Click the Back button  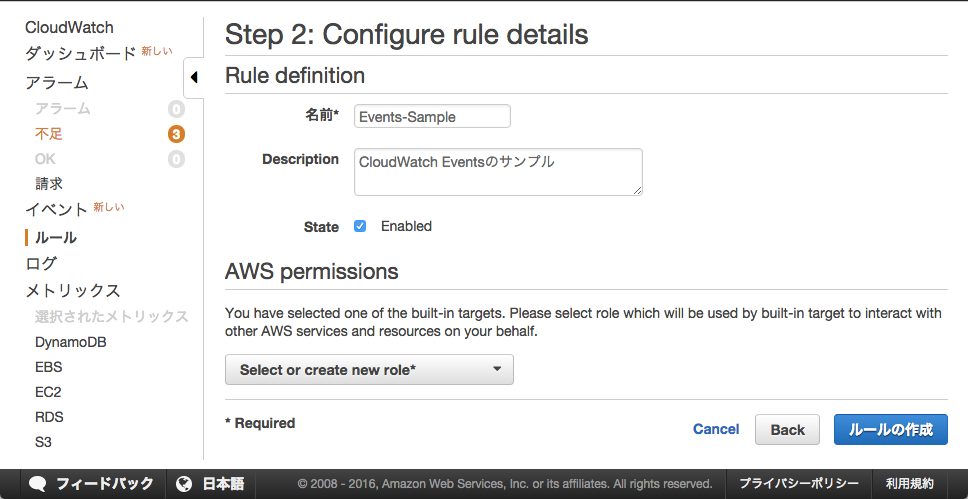787,430
